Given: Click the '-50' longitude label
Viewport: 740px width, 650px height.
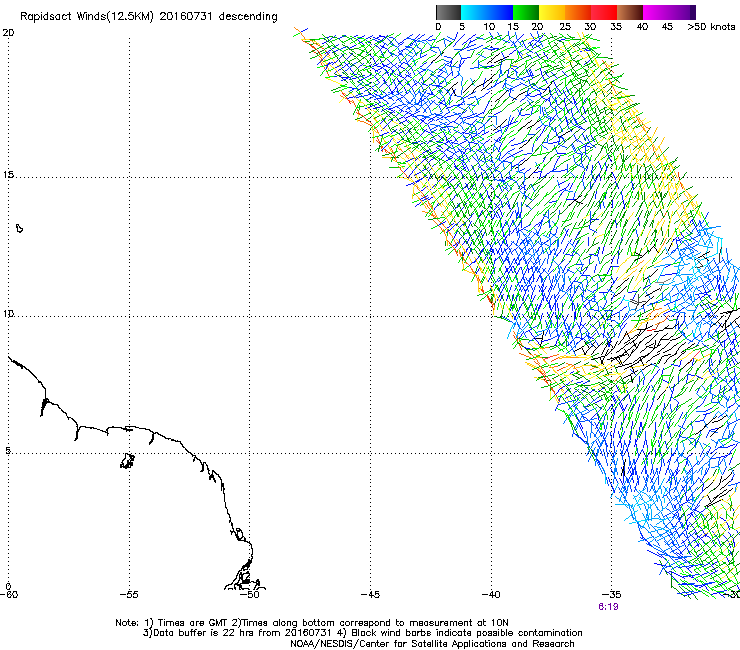Looking at the screenshot, I should [x=250, y=594].
